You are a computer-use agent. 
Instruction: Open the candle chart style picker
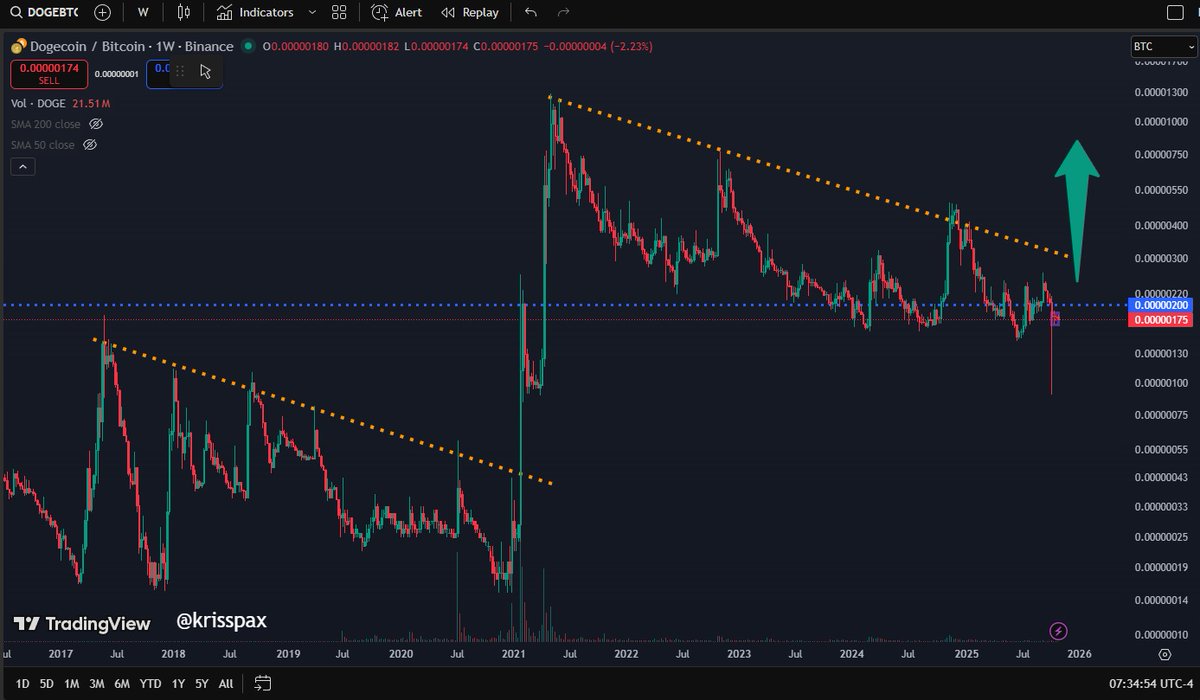pos(184,13)
